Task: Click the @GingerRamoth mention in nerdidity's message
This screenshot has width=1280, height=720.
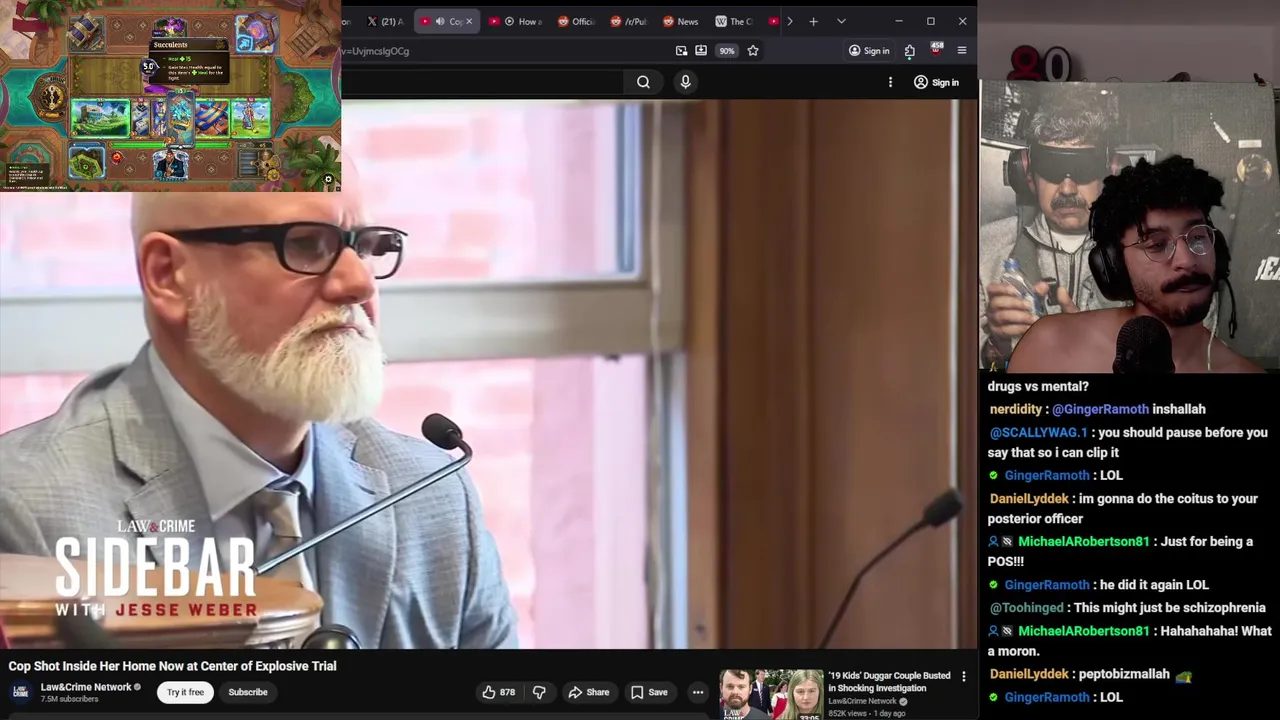Action: 1100,409
